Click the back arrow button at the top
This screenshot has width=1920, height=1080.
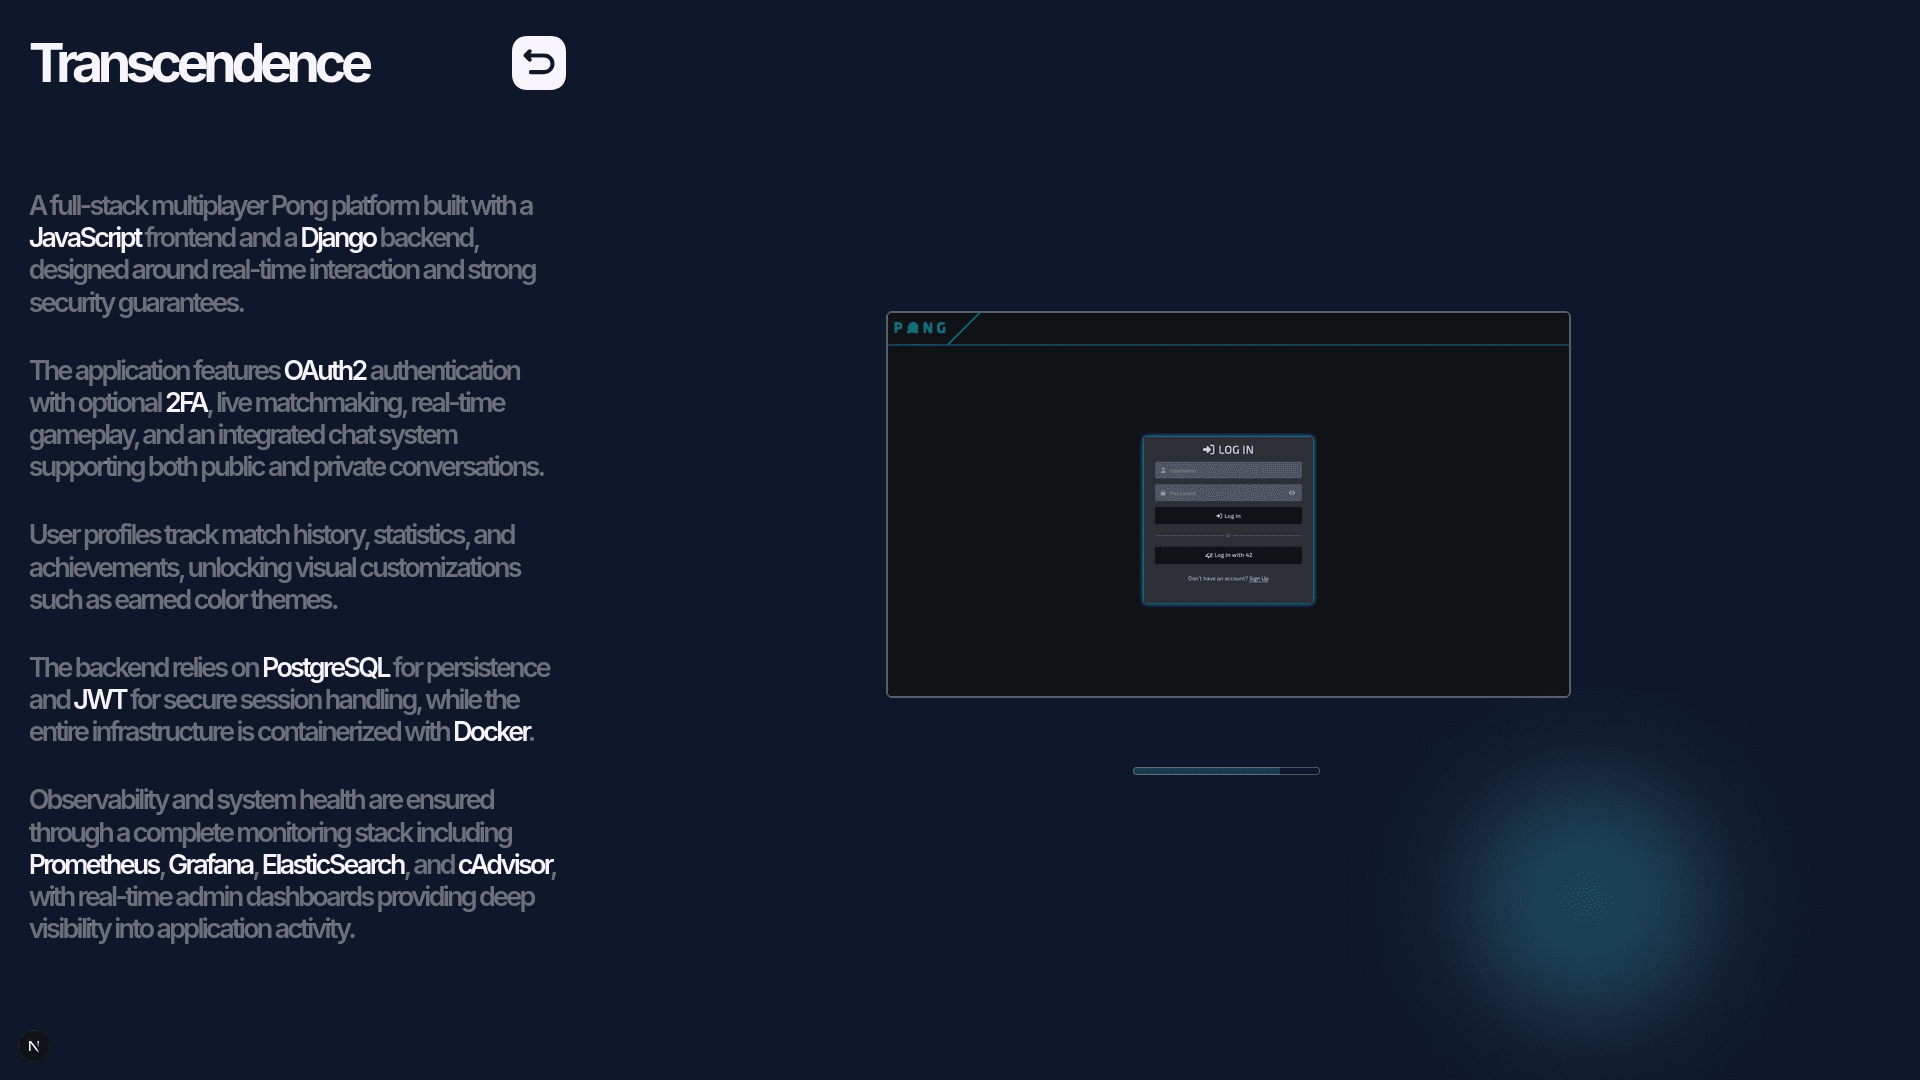(538, 62)
